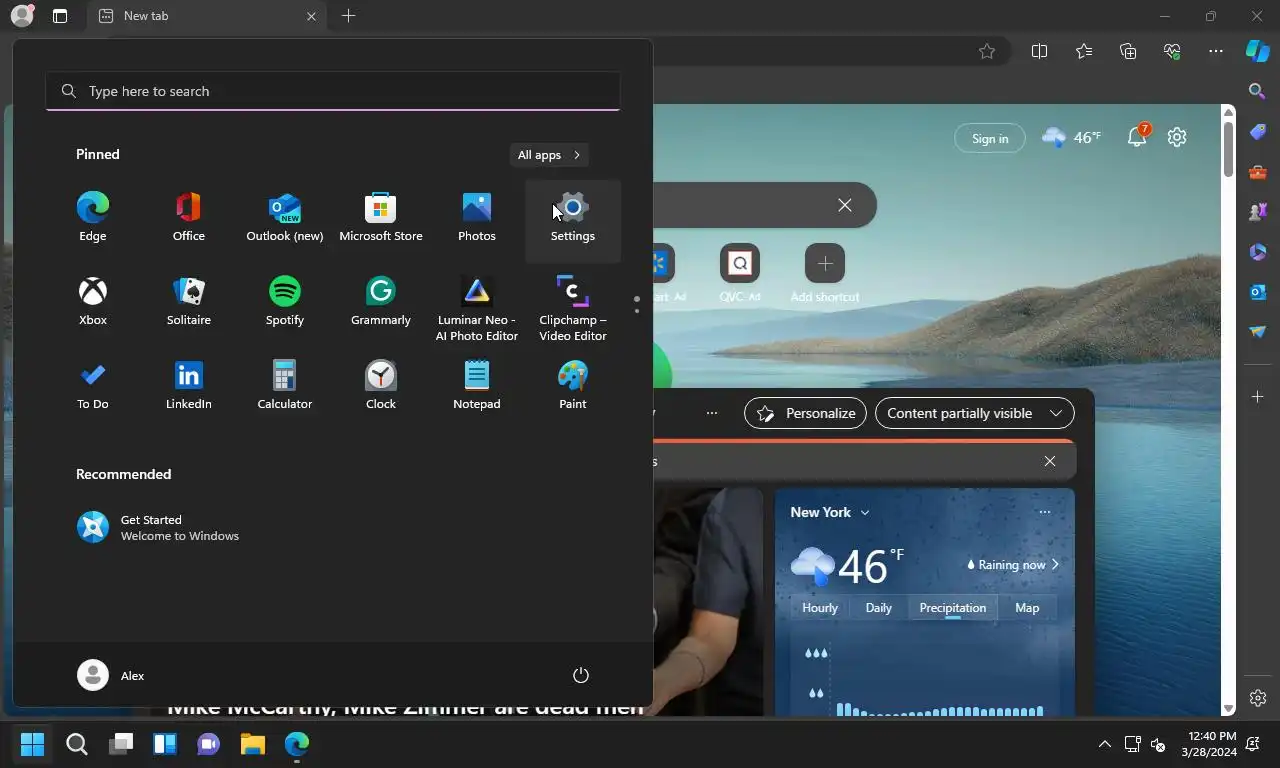Select the Precipitation weather tab

point(953,608)
